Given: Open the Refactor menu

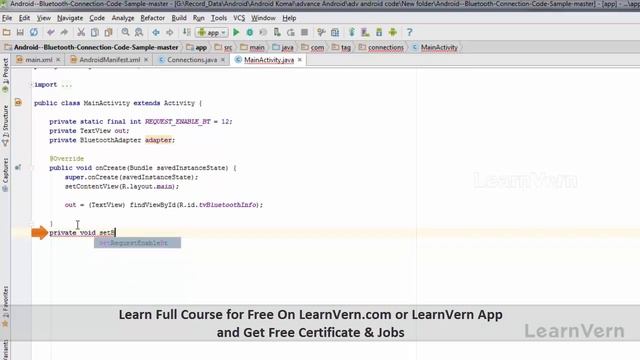Looking at the screenshot, I should point(153,18).
